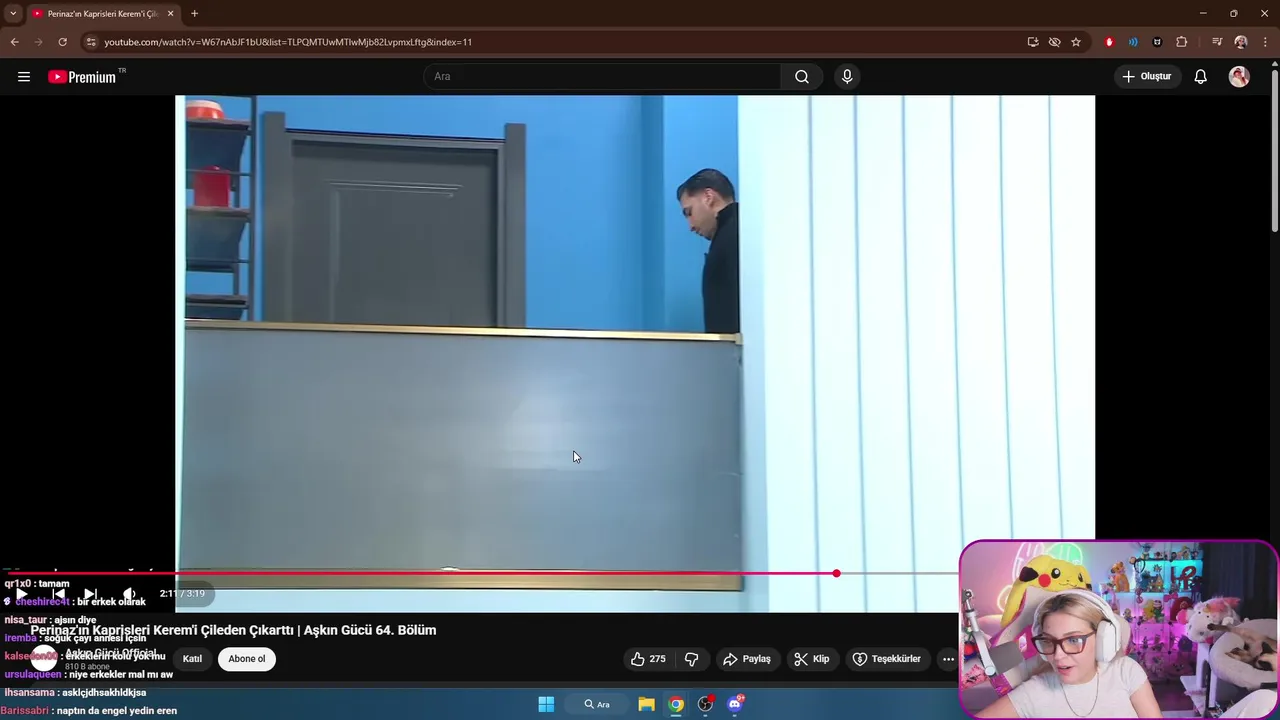
Task: Click the 2:11 / 3:19 time display
Action: coord(182,593)
